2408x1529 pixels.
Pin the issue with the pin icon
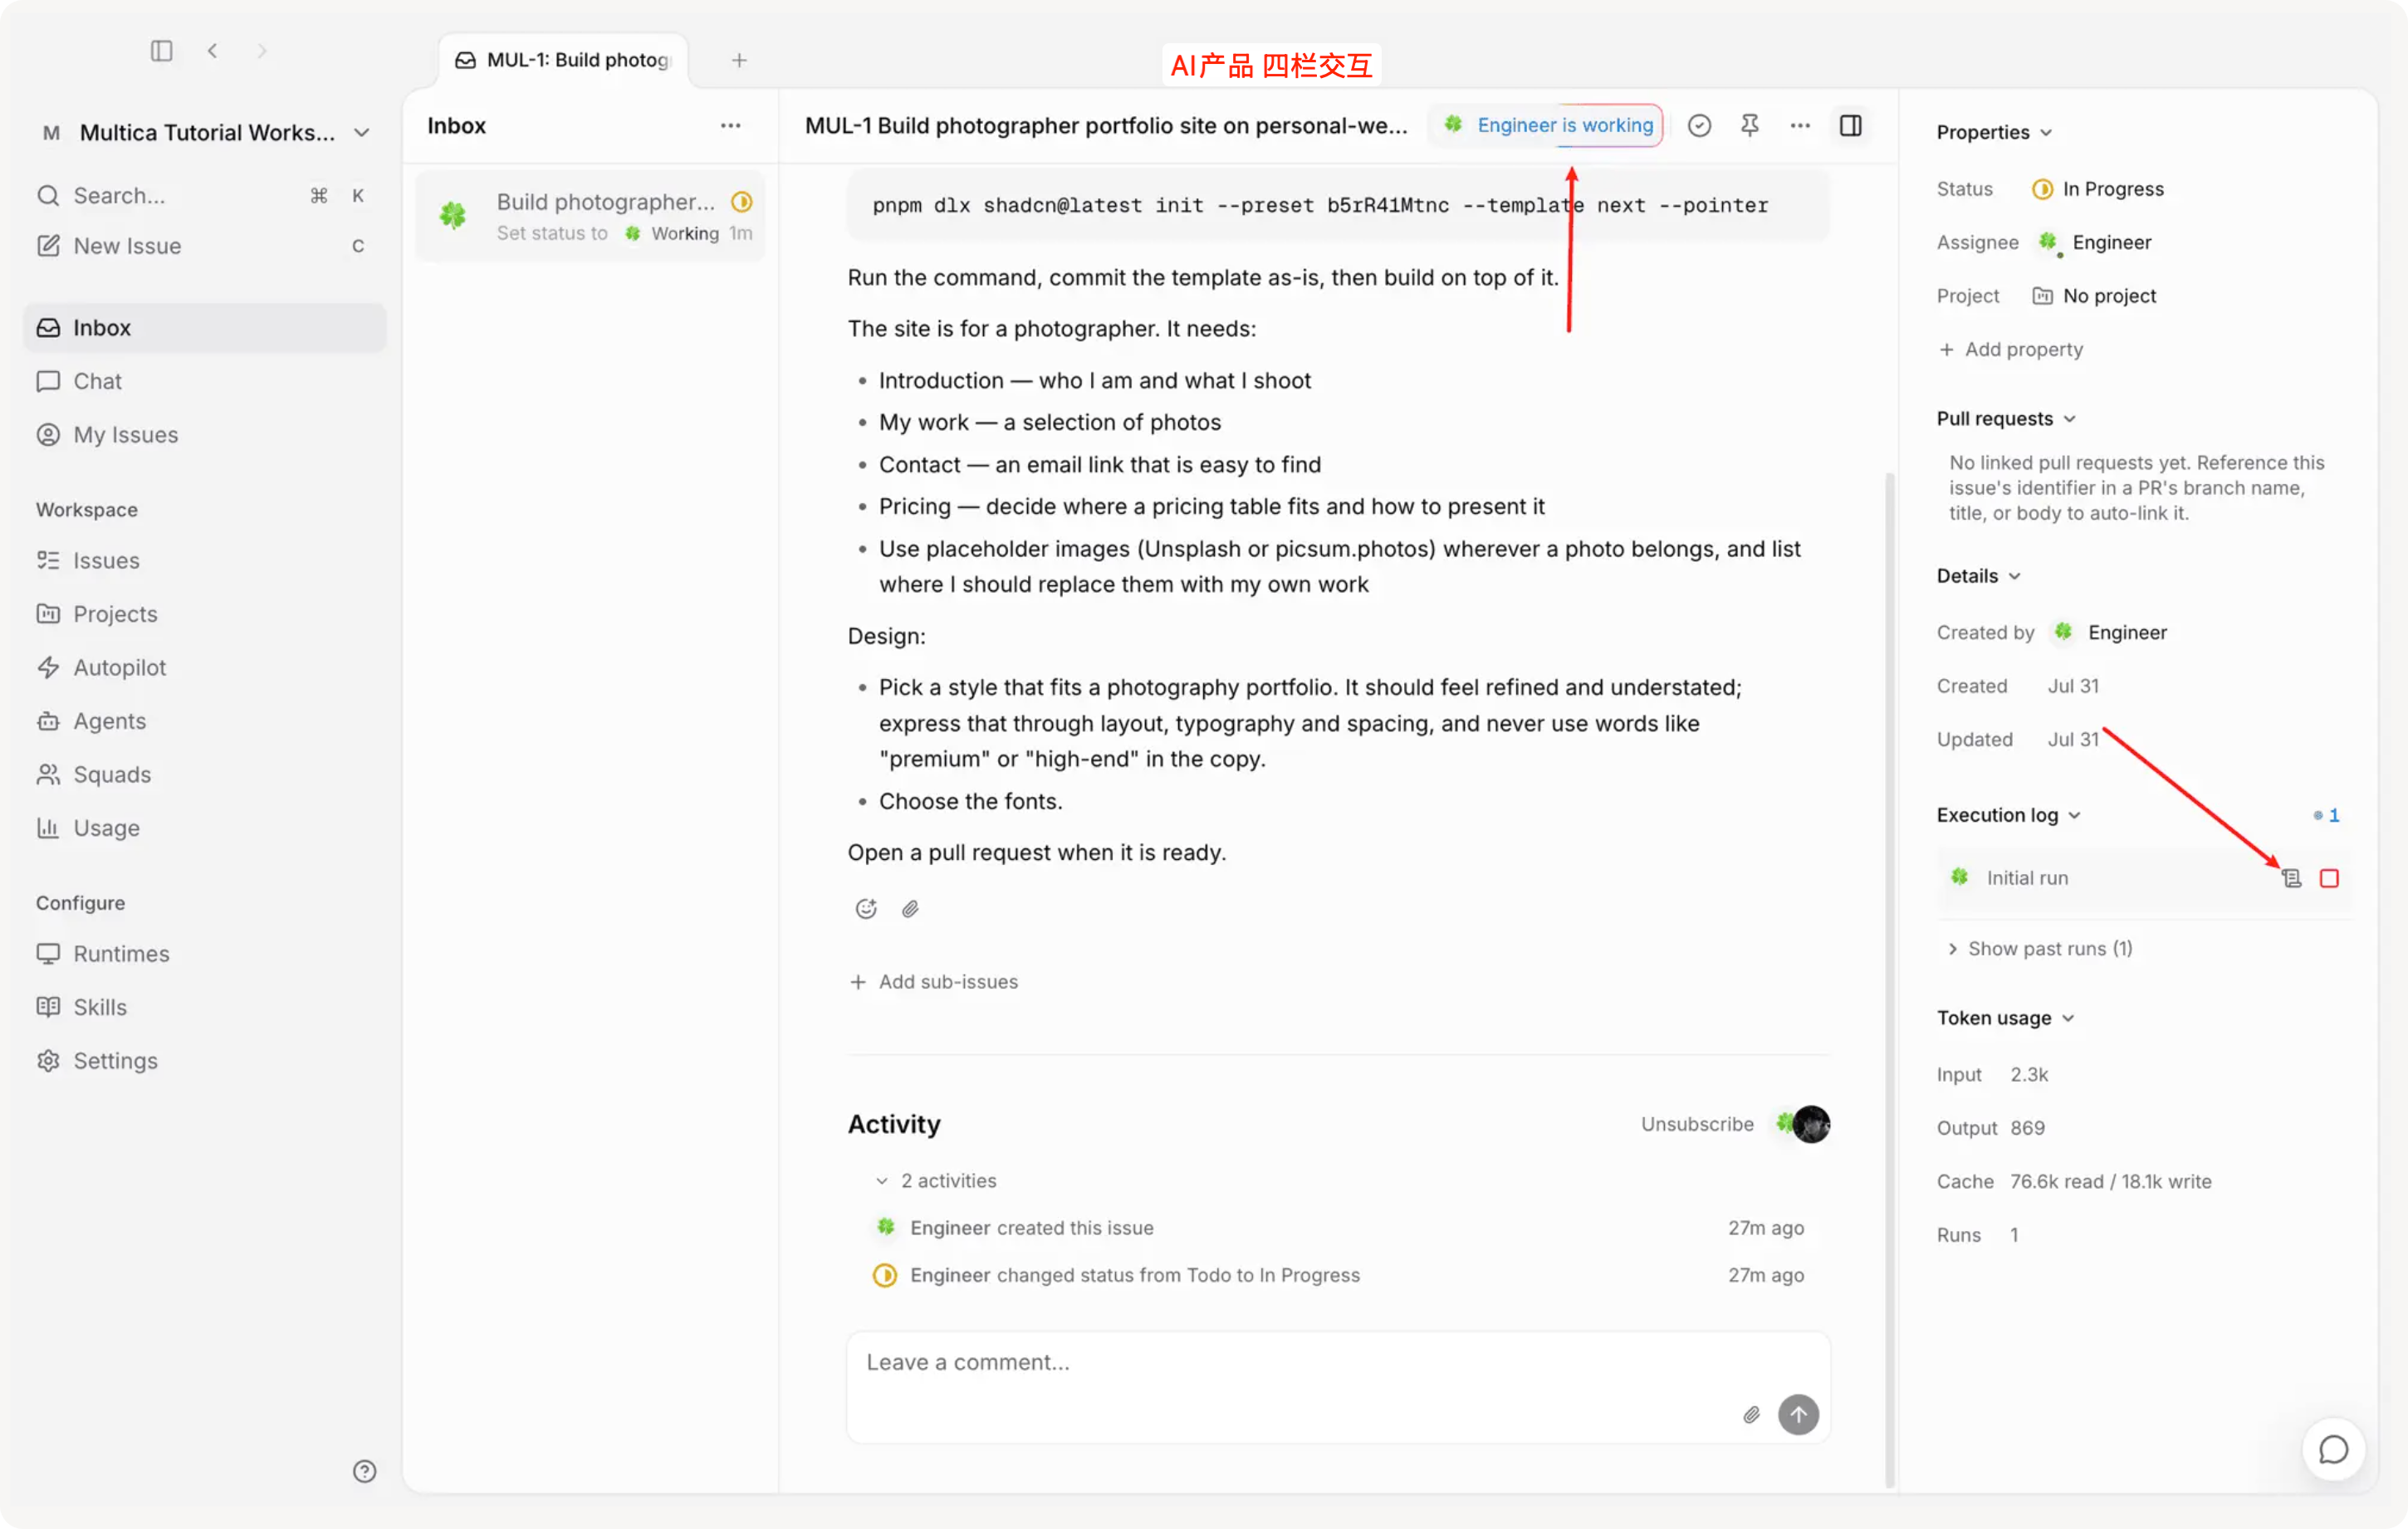pyautogui.click(x=1750, y=125)
